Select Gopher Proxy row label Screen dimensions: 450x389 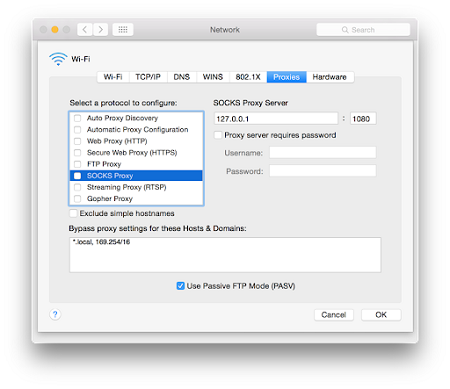(x=110, y=199)
